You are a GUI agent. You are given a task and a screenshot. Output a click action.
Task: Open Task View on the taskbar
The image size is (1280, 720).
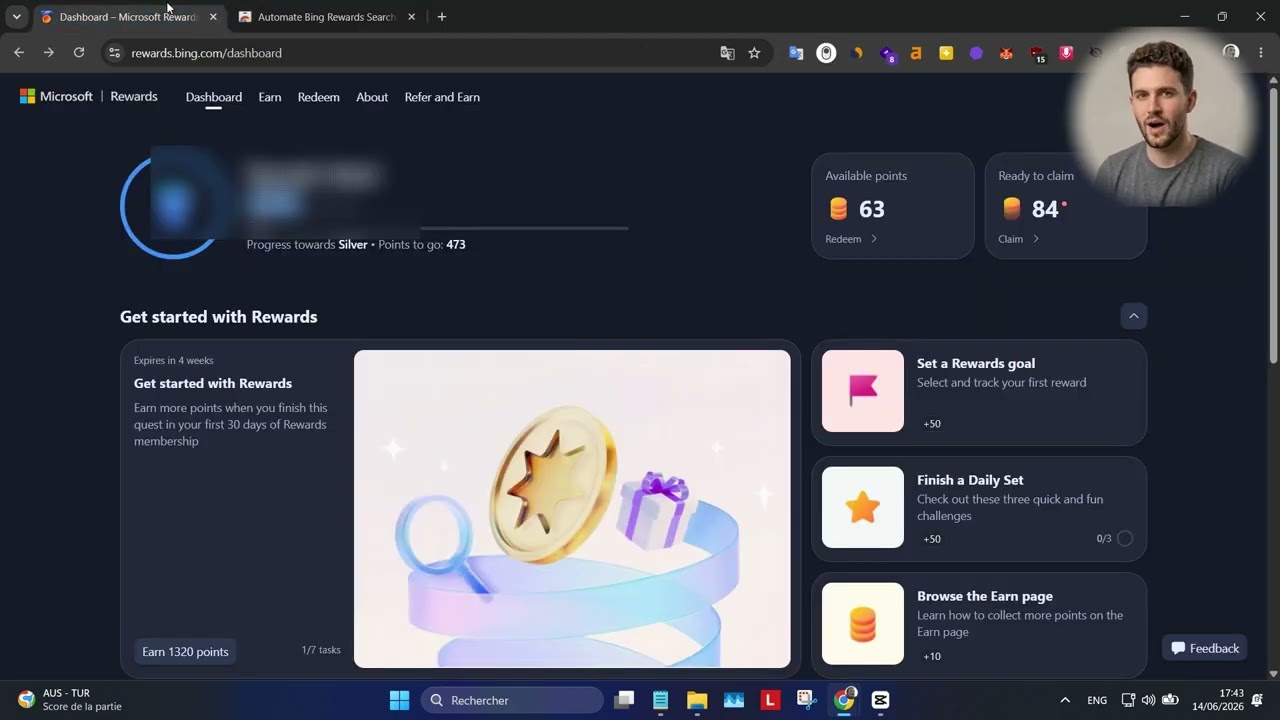pyautogui.click(x=624, y=700)
